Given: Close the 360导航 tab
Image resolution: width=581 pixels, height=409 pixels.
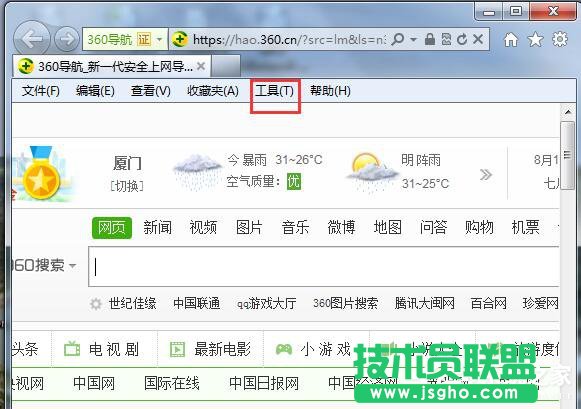Looking at the screenshot, I should (201, 66).
